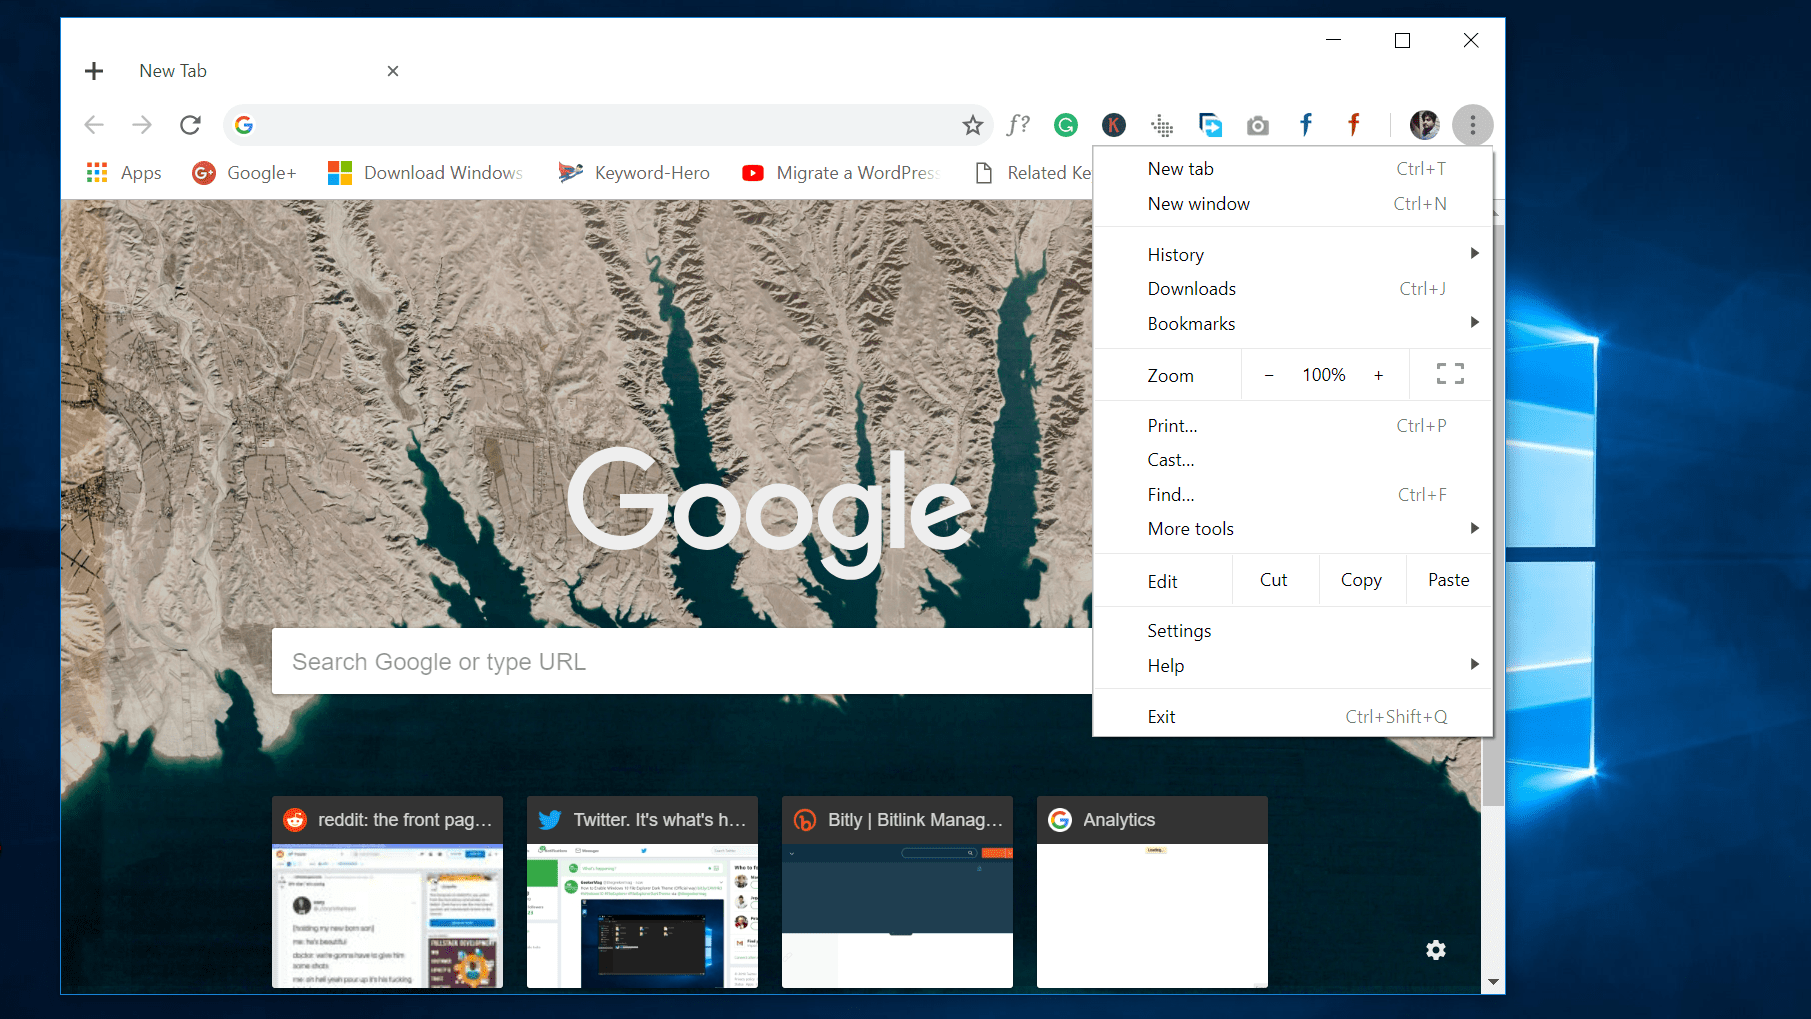This screenshot has height=1019, width=1811.
Task: Go forward using forward arrow
Action: pos(142,125)
